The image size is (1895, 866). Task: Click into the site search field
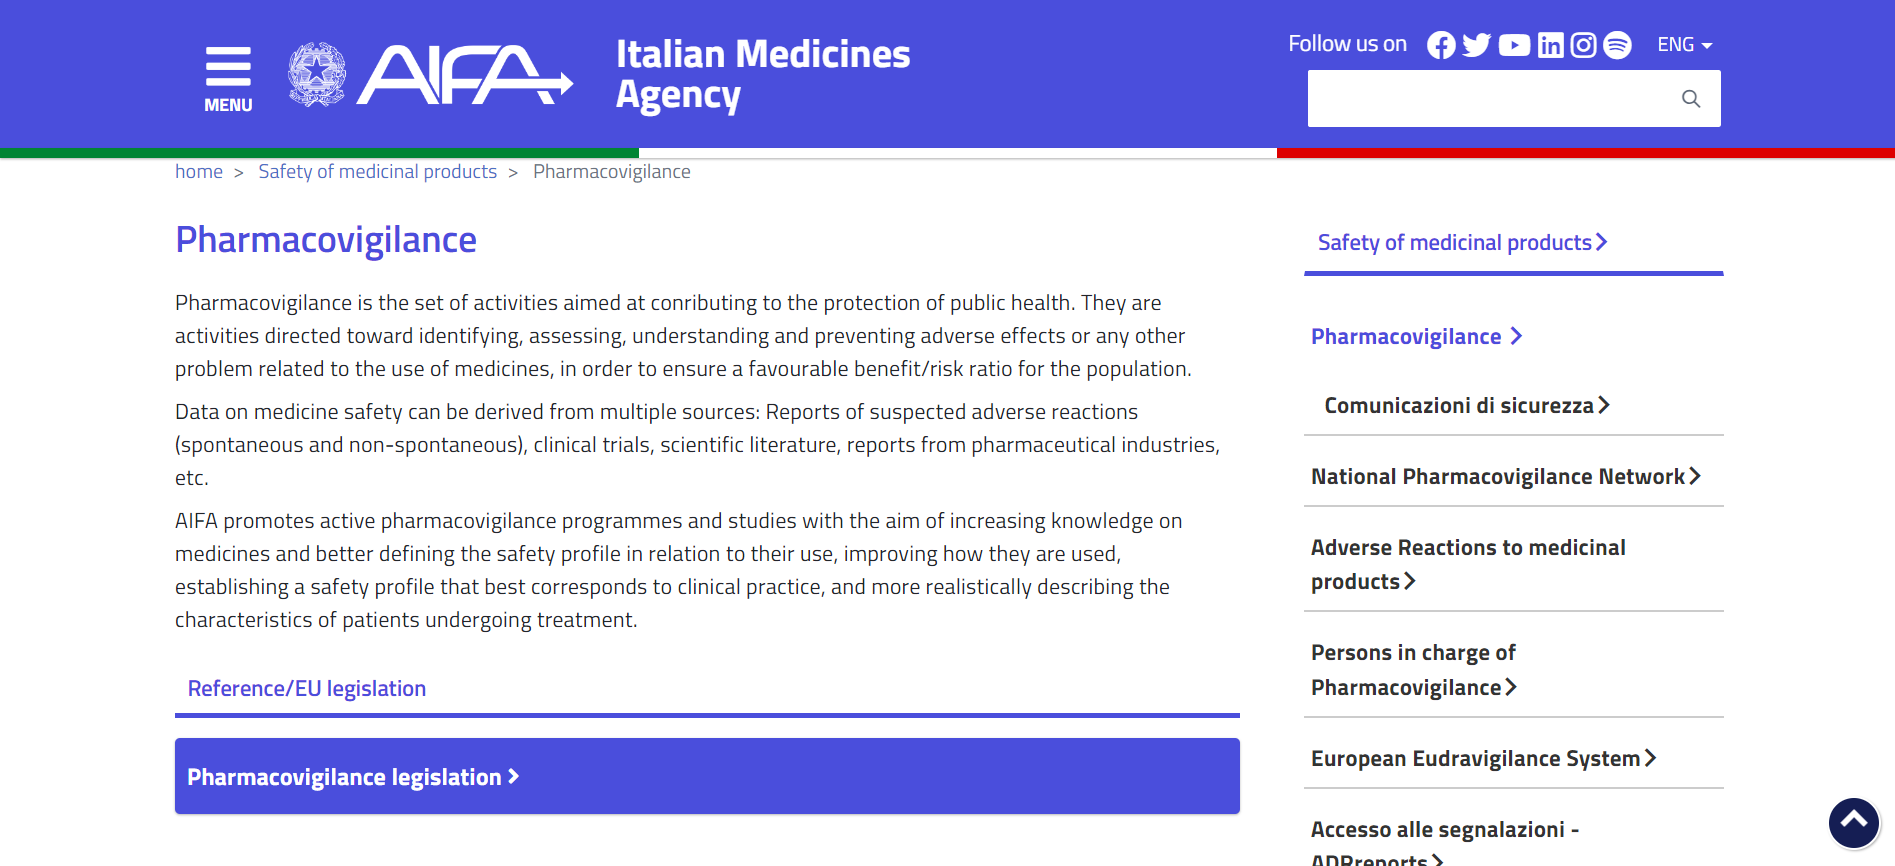click(1490, 98)
